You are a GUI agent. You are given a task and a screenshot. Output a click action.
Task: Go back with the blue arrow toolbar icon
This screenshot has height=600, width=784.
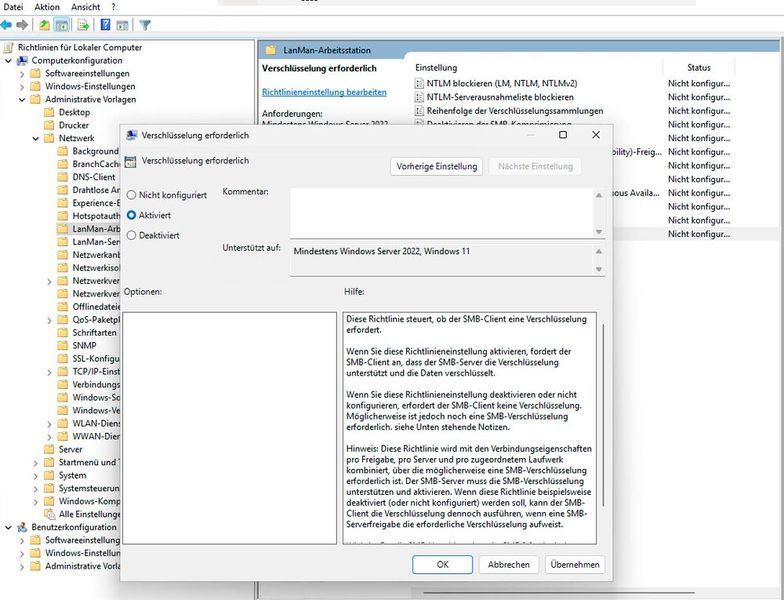point(6,24)
